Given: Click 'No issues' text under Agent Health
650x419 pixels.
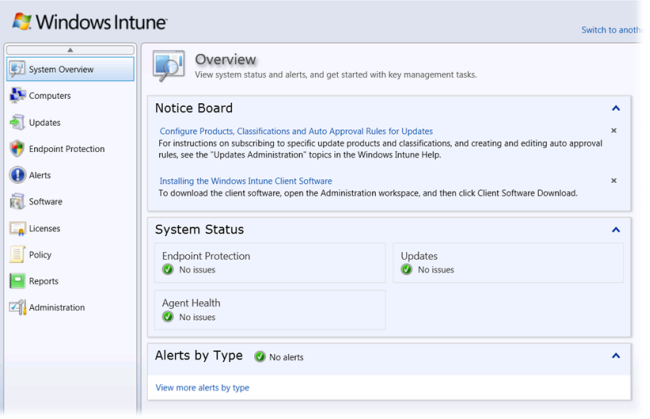Looking at the screenshot, I should pos(197,317).
